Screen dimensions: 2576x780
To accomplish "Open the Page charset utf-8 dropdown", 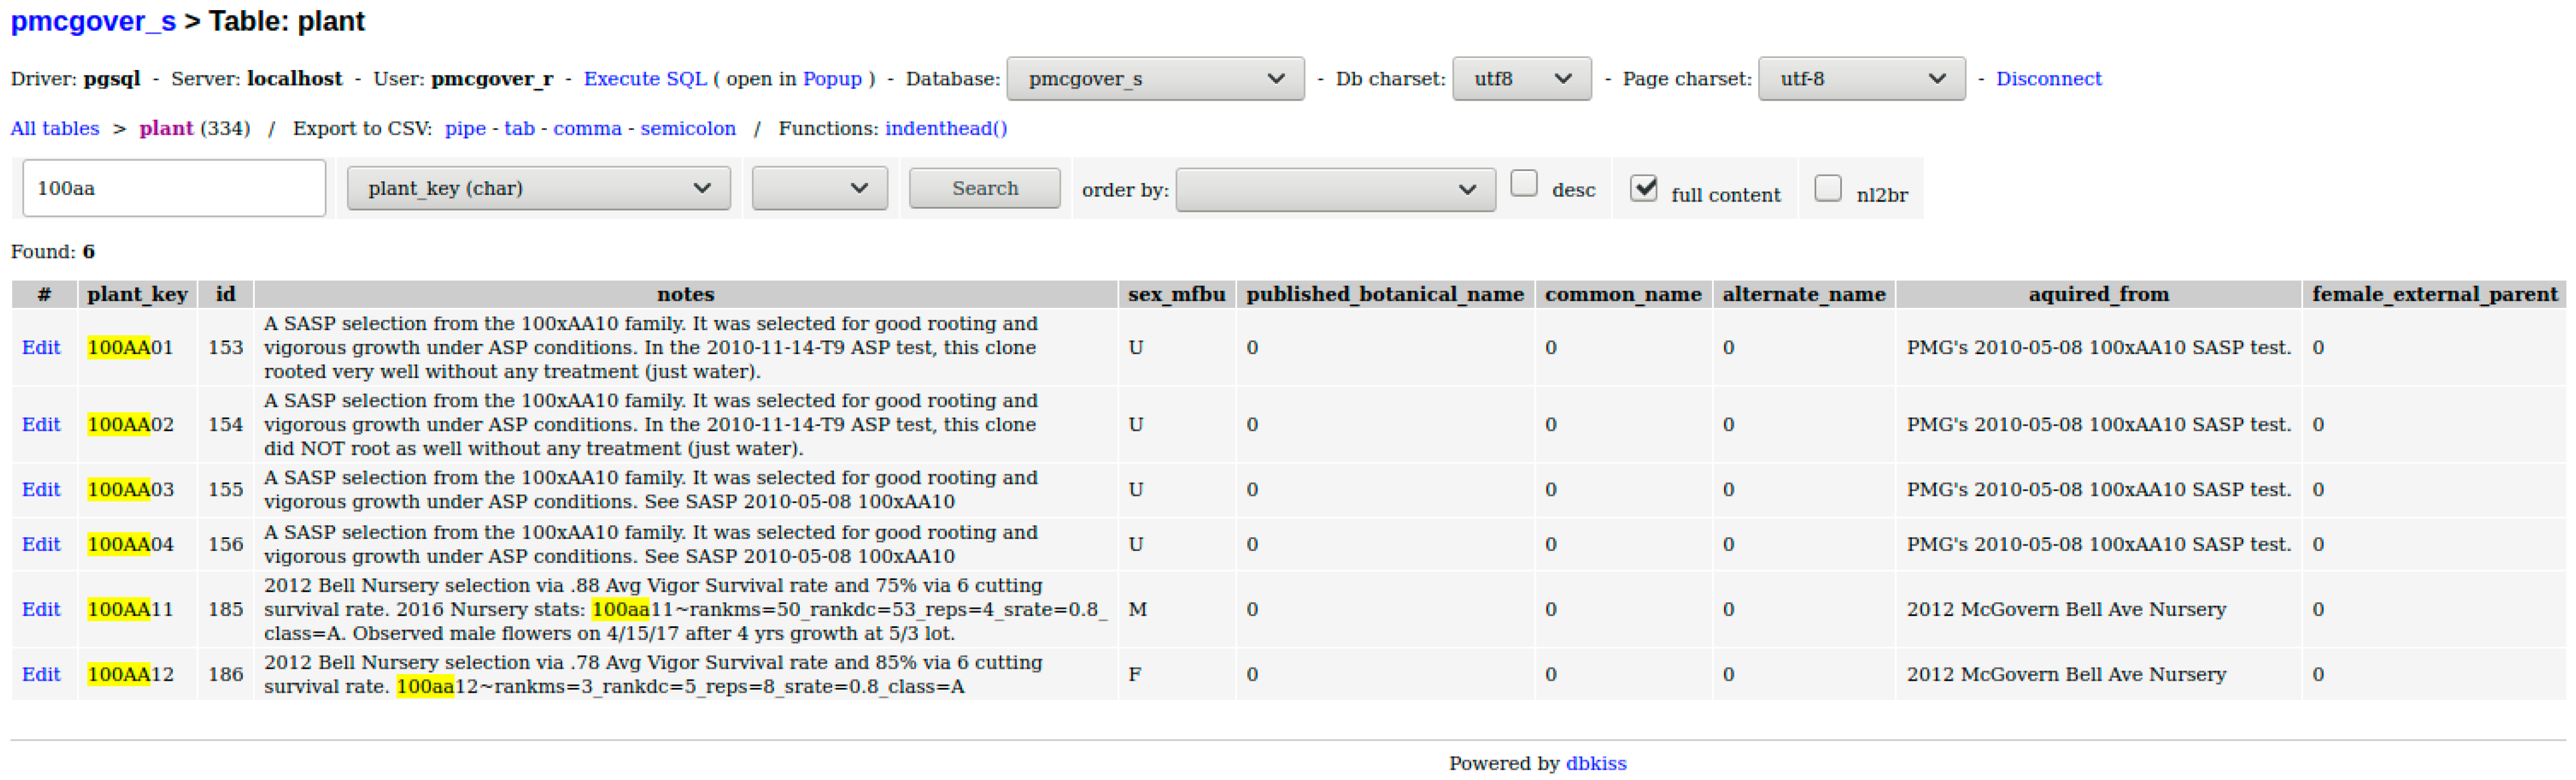I will pyautogui.click(x=1860, y=79).
